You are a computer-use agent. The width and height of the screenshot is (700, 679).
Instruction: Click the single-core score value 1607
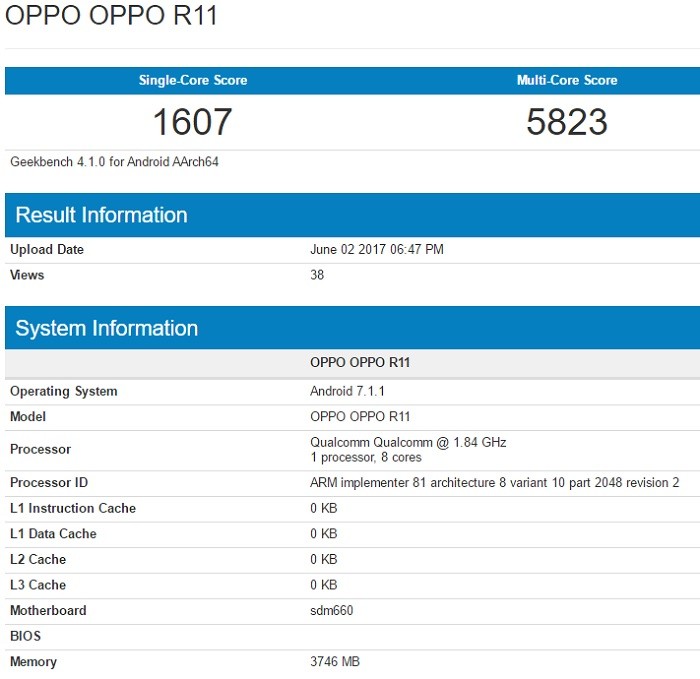[192, 122]
